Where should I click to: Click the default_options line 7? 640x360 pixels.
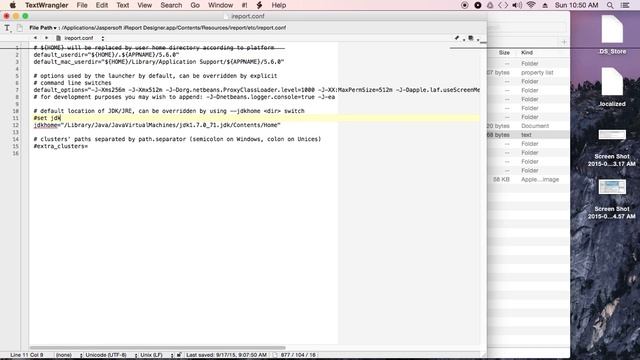[256, 90]
